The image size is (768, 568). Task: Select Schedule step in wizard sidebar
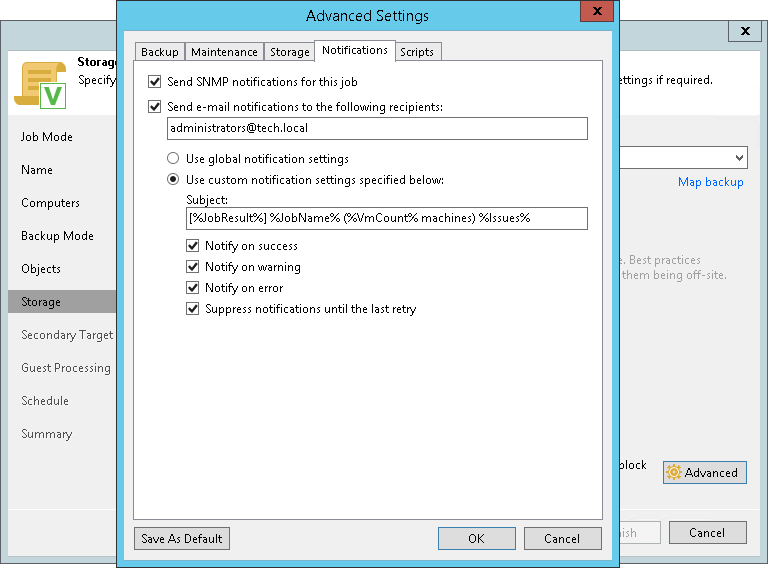tap(45, 401)
